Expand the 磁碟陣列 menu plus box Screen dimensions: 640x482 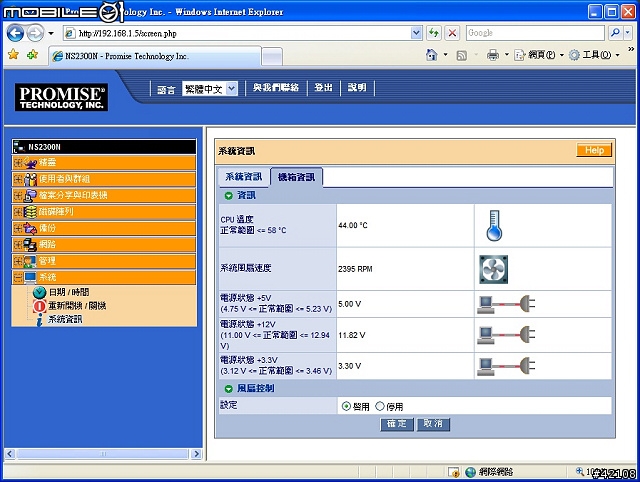tap(18, 212)
